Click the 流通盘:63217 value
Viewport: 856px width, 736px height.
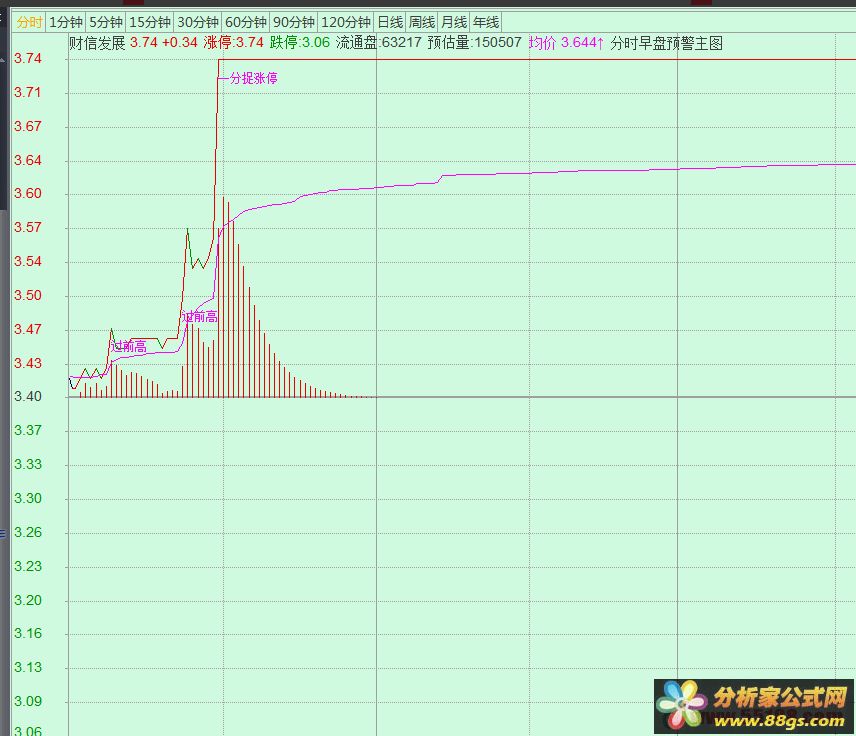click(x=379, y=43)
